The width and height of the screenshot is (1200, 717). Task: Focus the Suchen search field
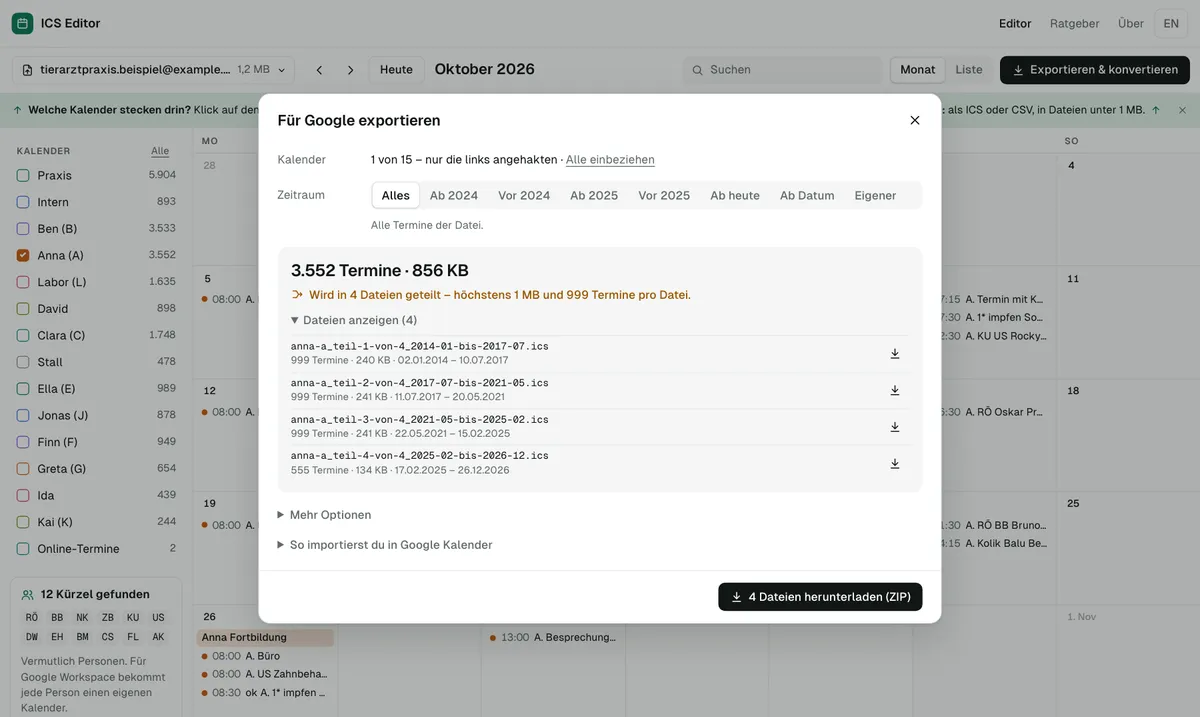pyautogui.click(x=783, y=70)
